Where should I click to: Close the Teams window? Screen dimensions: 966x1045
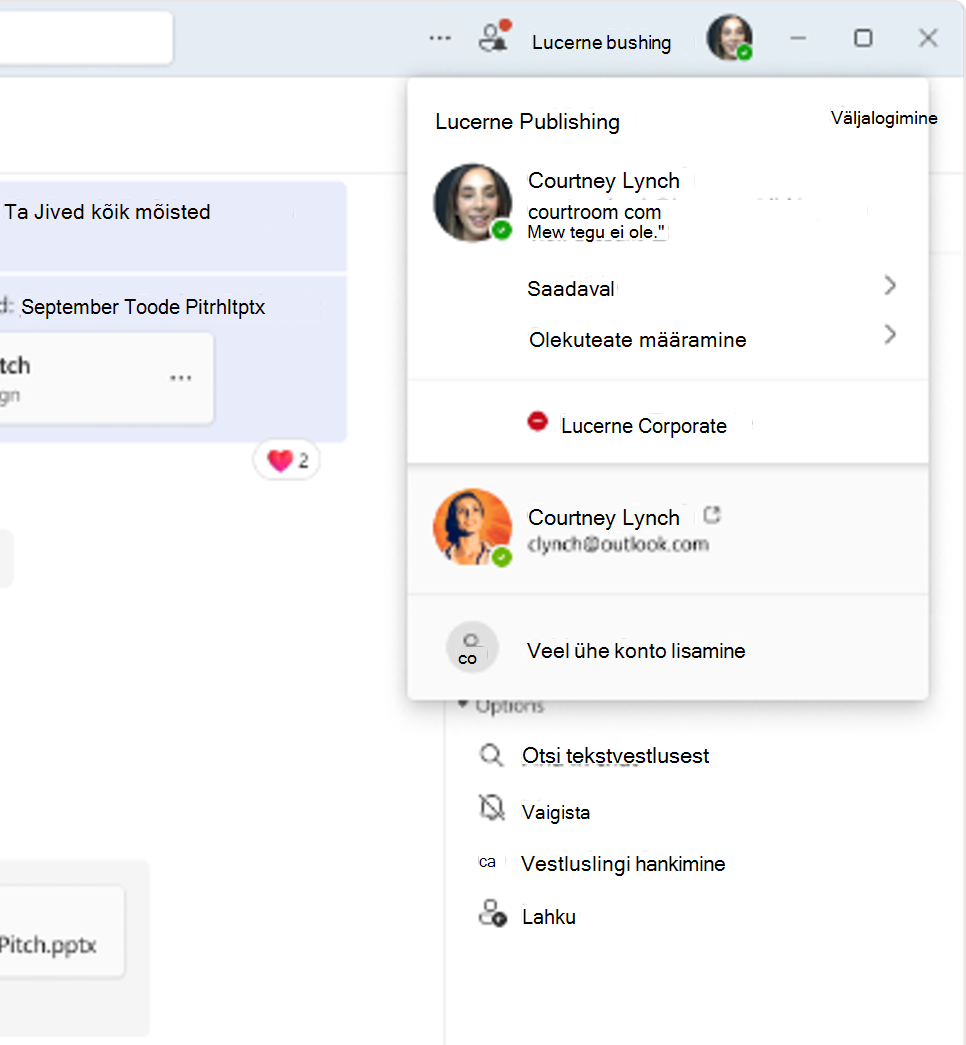928,38
